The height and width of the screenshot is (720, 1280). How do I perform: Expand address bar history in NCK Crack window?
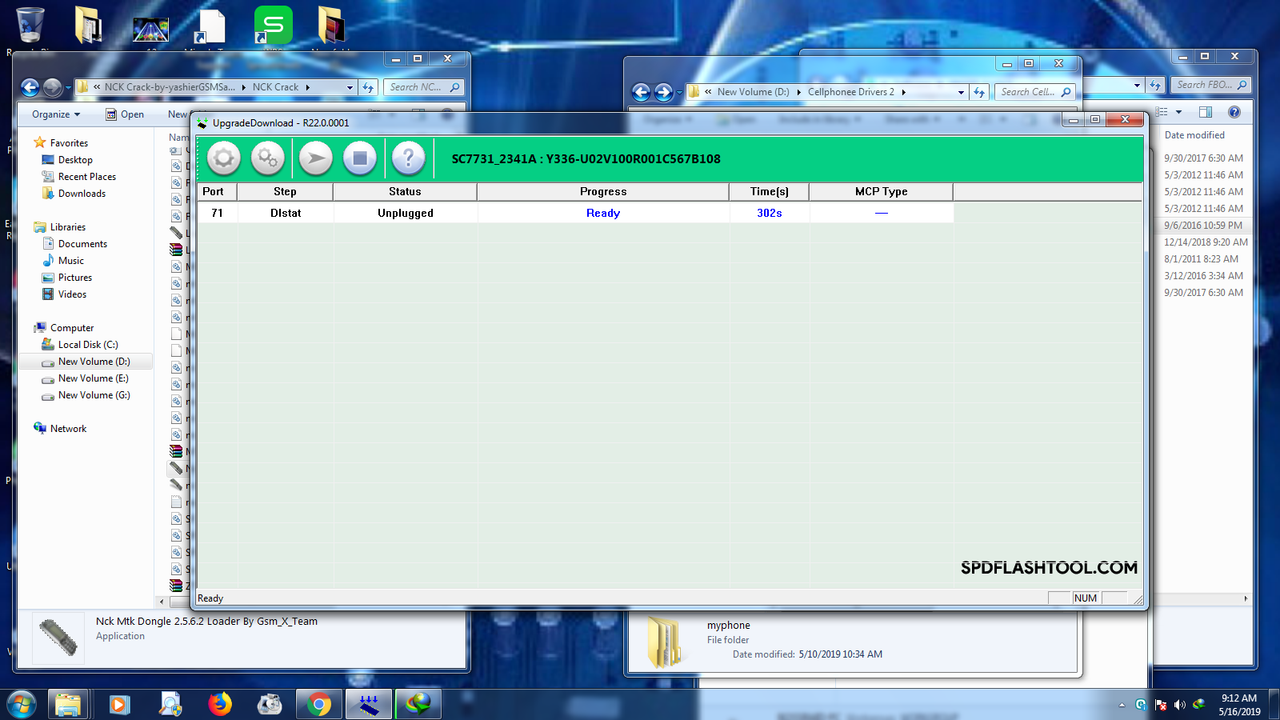(350, 87)
